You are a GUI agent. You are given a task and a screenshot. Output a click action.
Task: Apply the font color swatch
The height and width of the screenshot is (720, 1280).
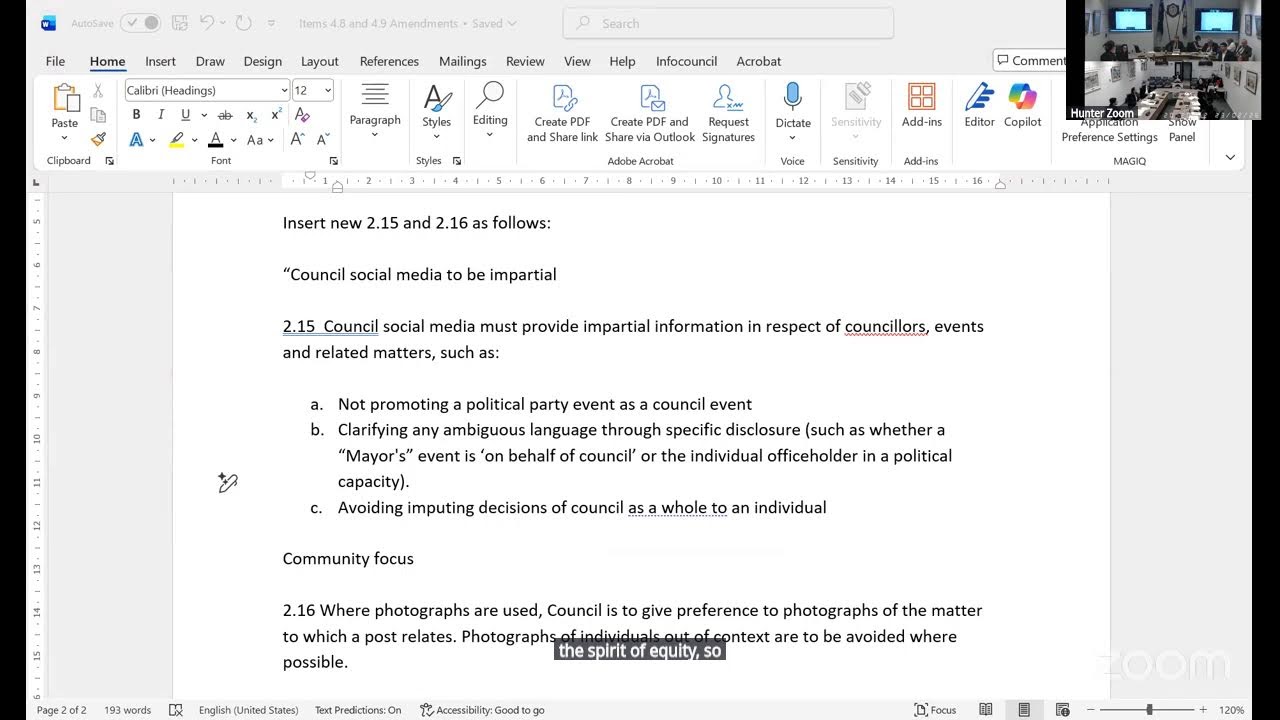point(215,140)
